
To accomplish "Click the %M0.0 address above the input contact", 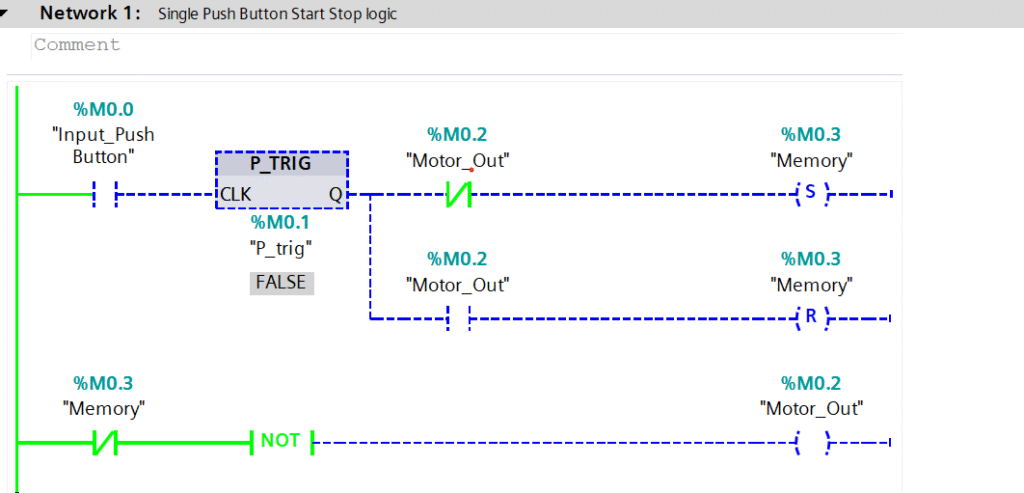I will point(103,109).
